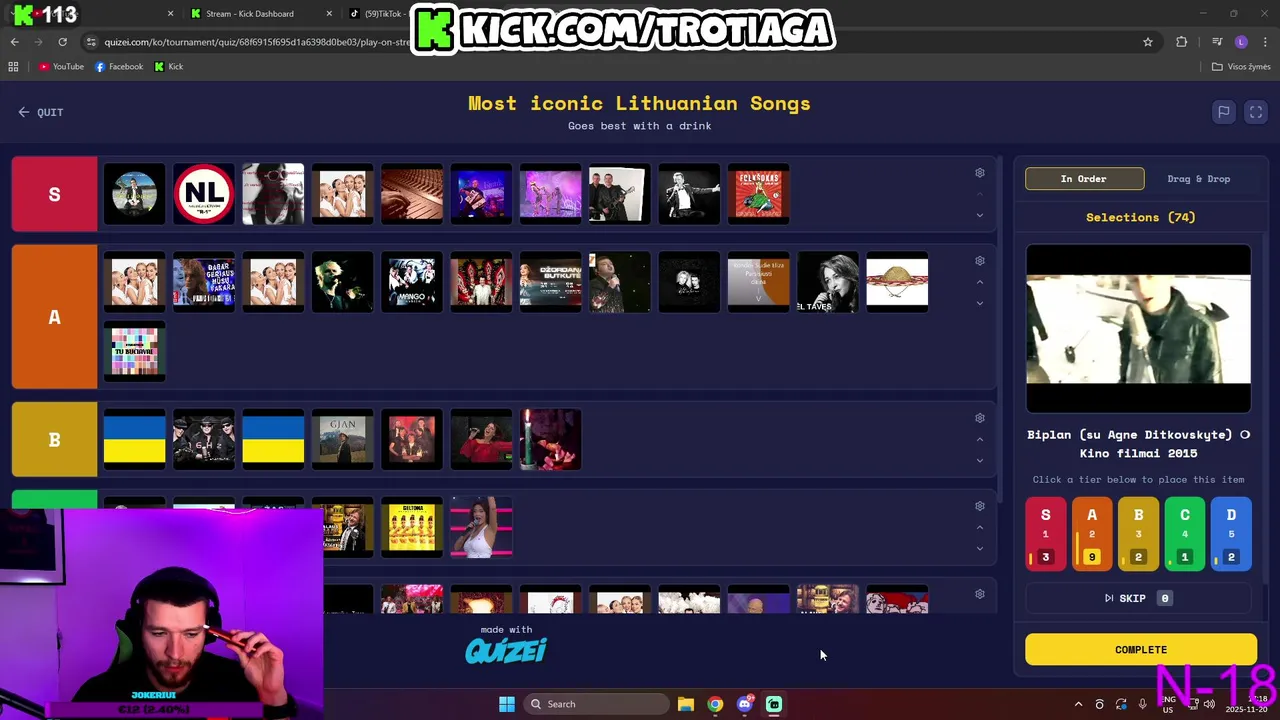Select the In Order mode
Screen dimensions: 1280x720
(1084, 179)
